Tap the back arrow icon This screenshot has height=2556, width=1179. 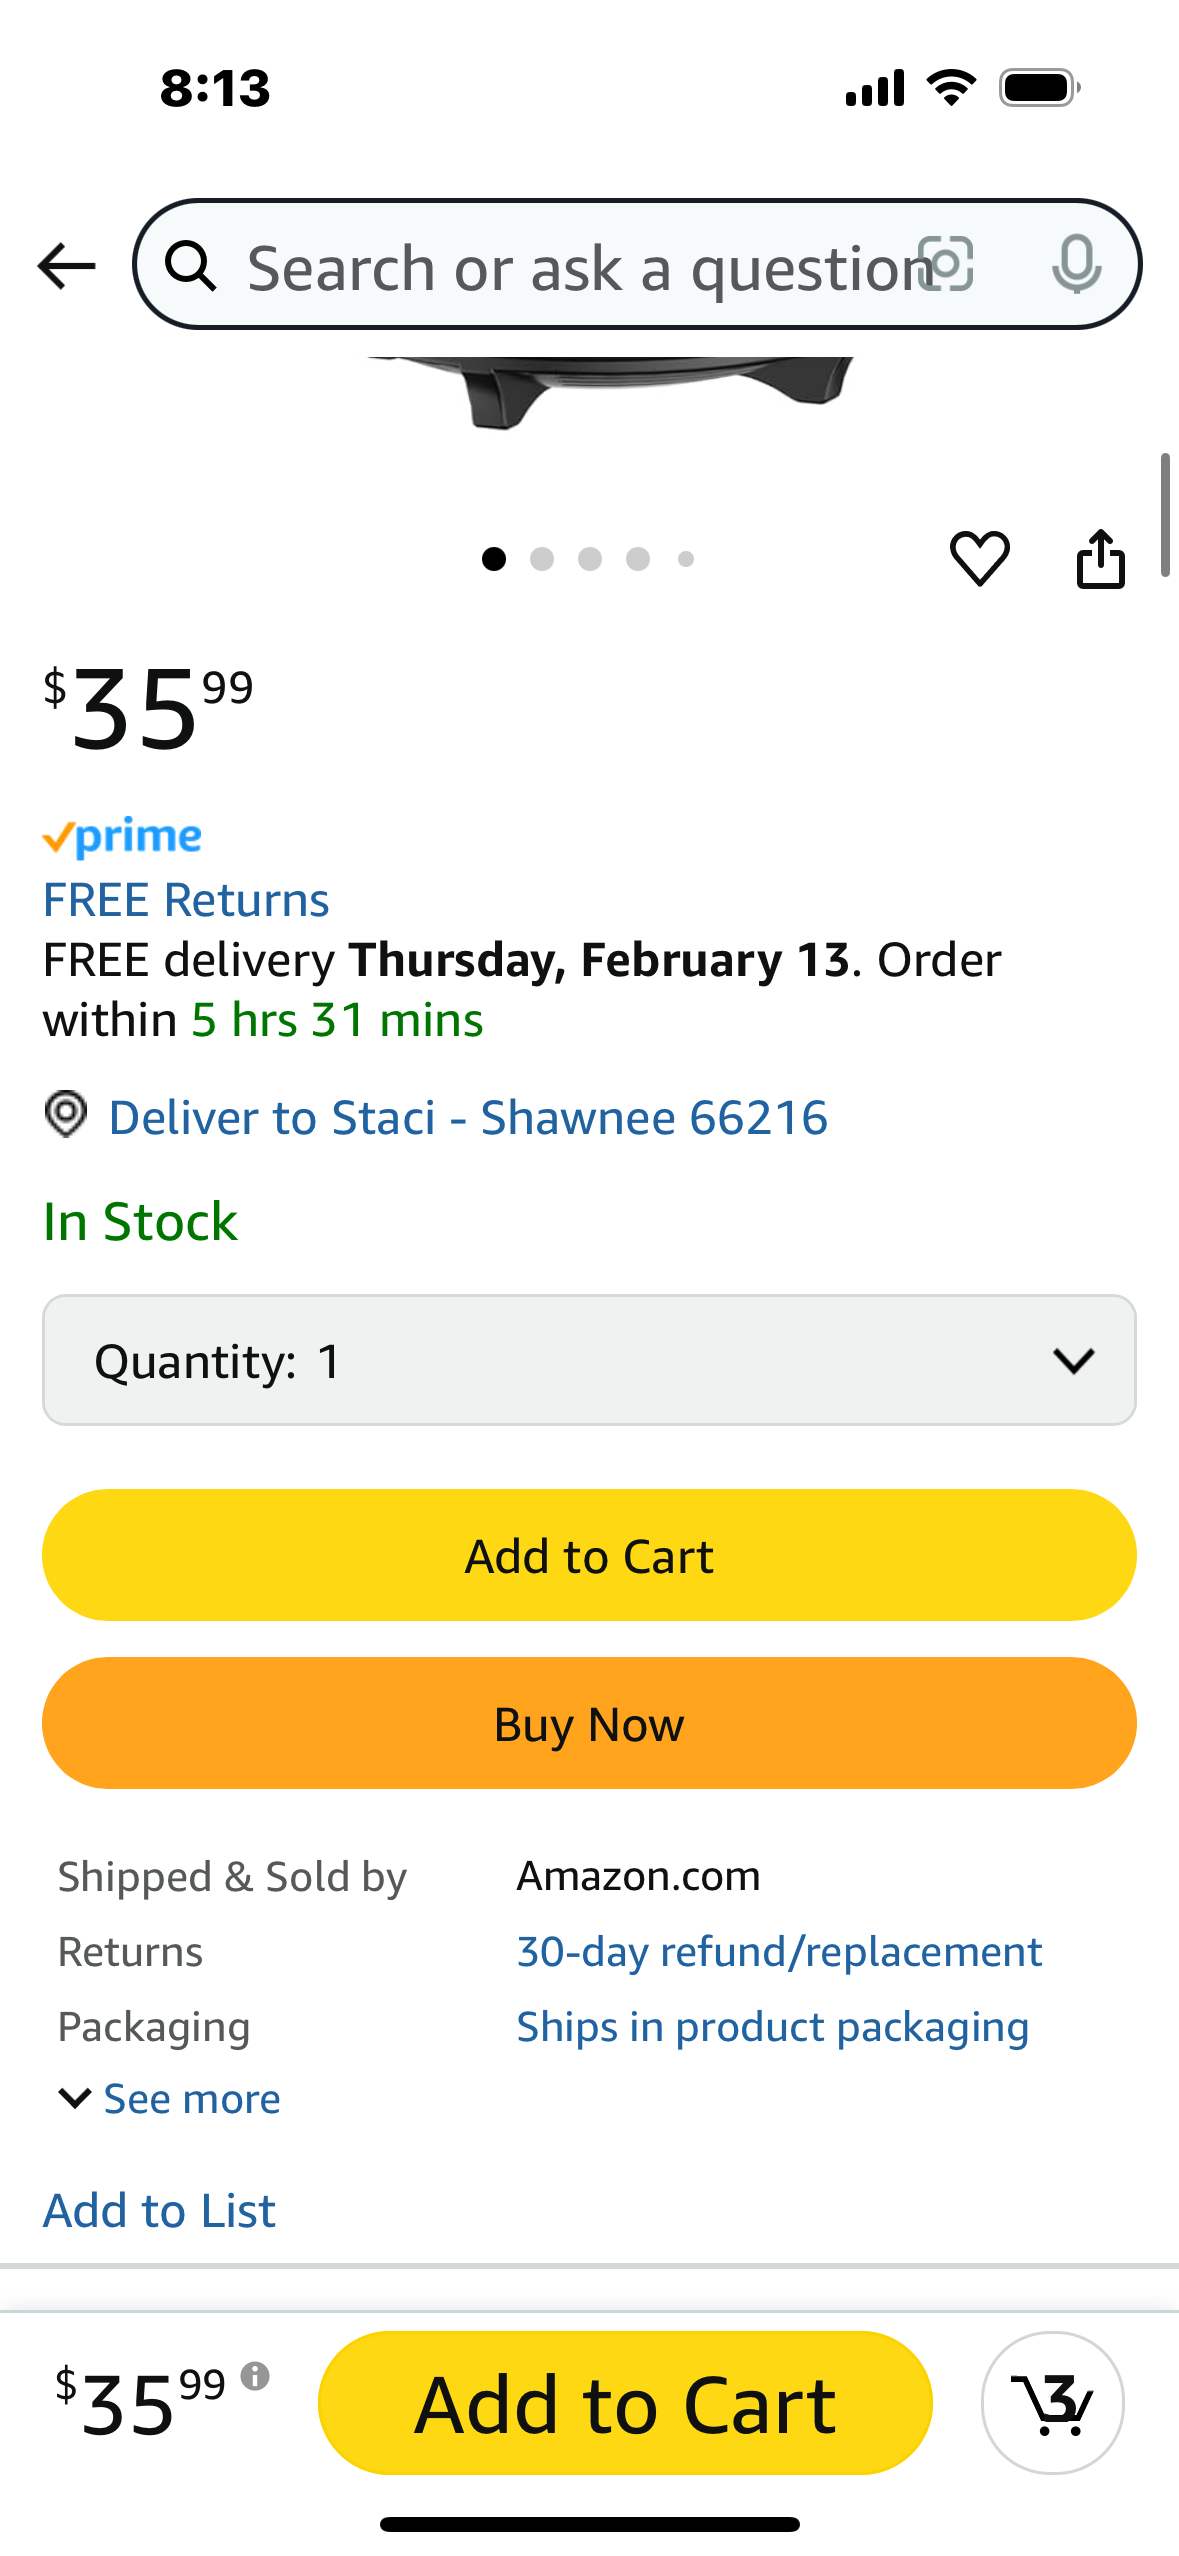click(x=66, y=266)
